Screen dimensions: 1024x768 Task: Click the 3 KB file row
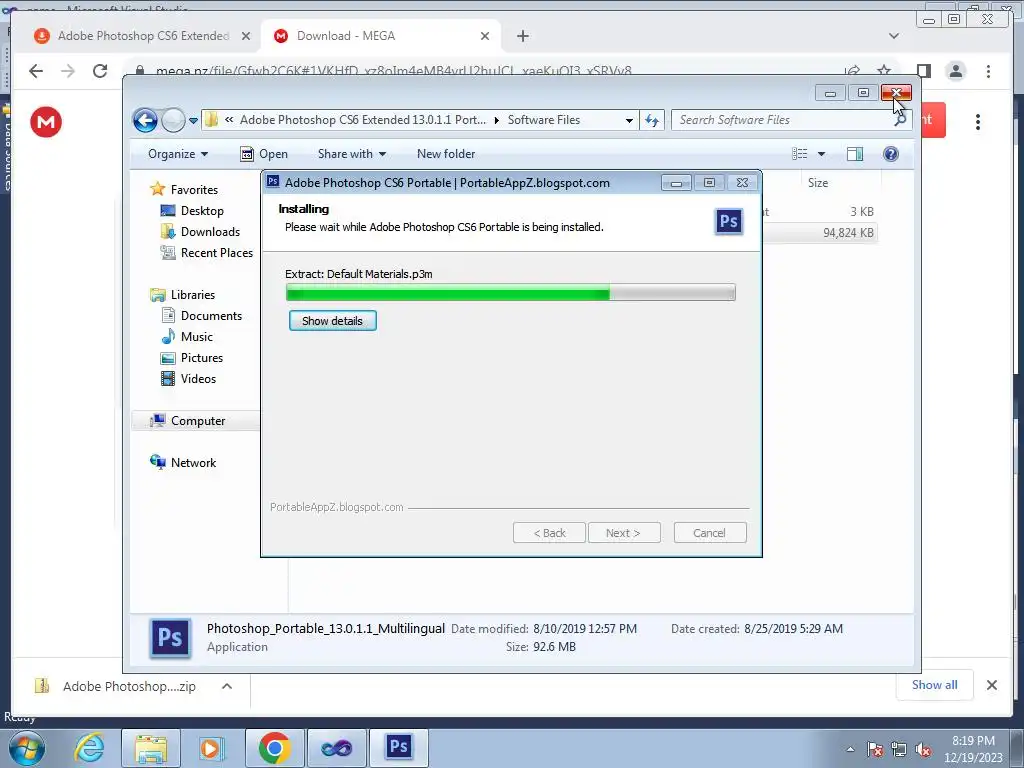tap(820, 212)
